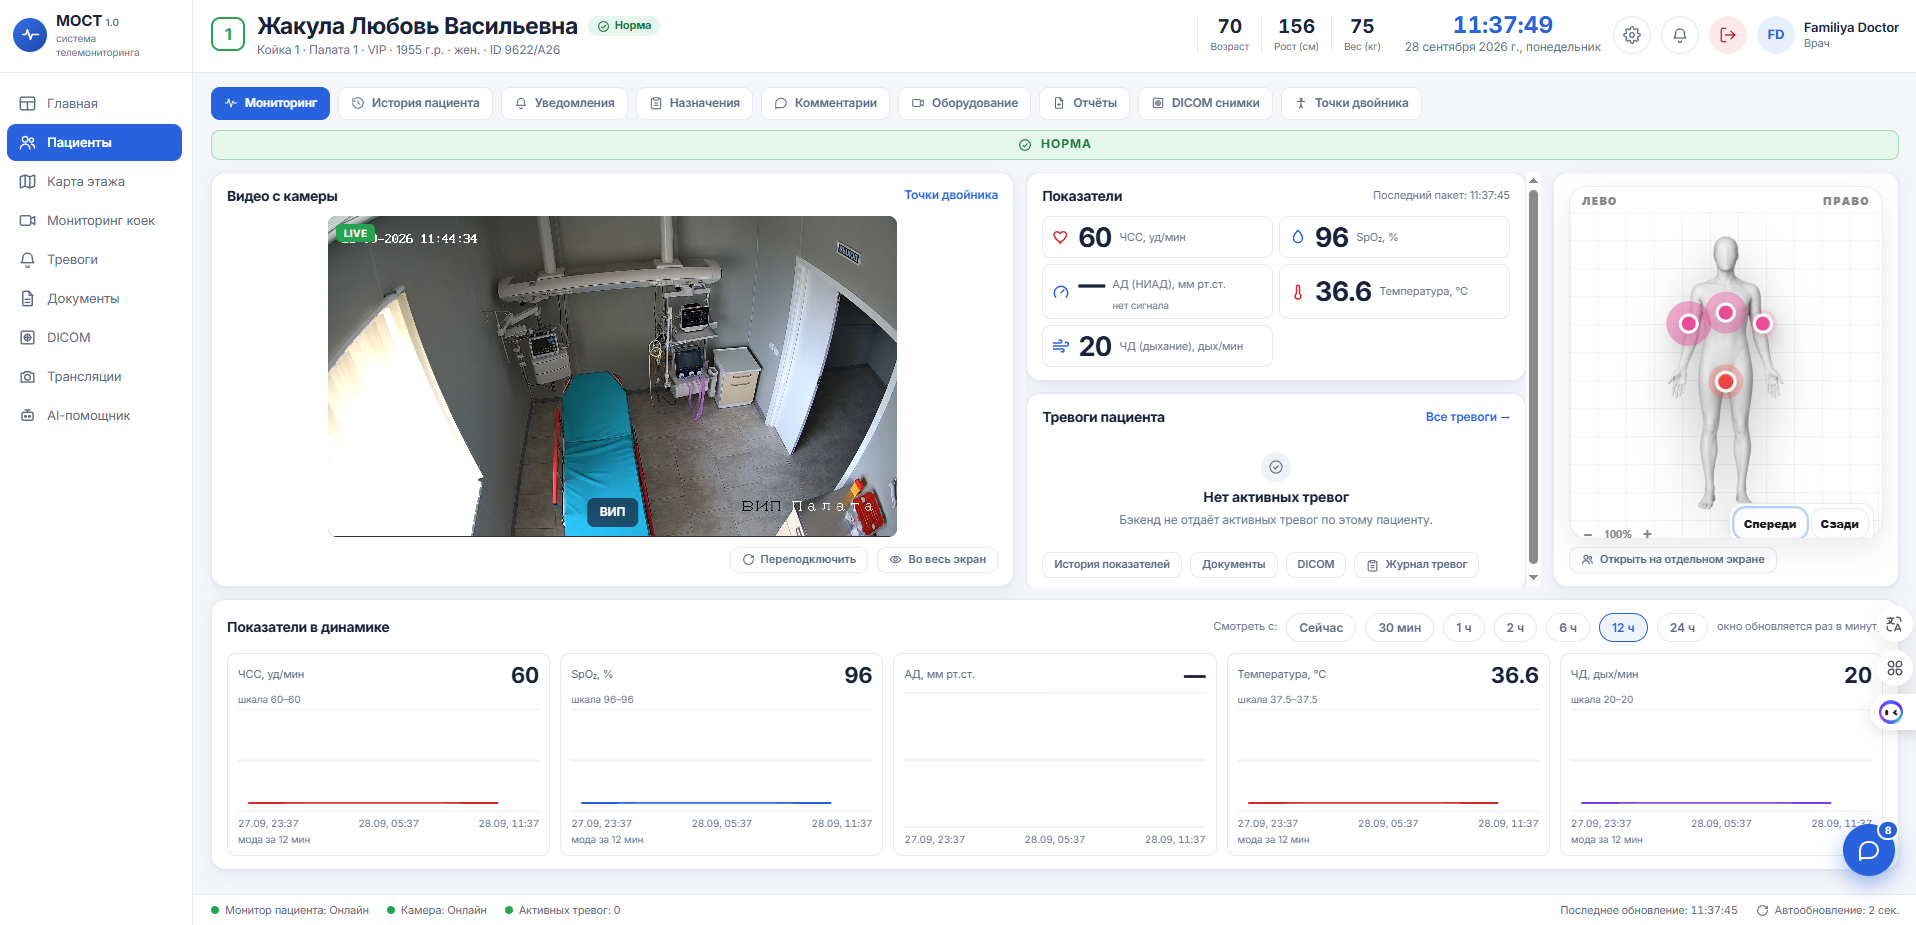The image size is (1916, 925).
Task: Open the Точки двойника tab
Action: click(x=1351, y=103)
